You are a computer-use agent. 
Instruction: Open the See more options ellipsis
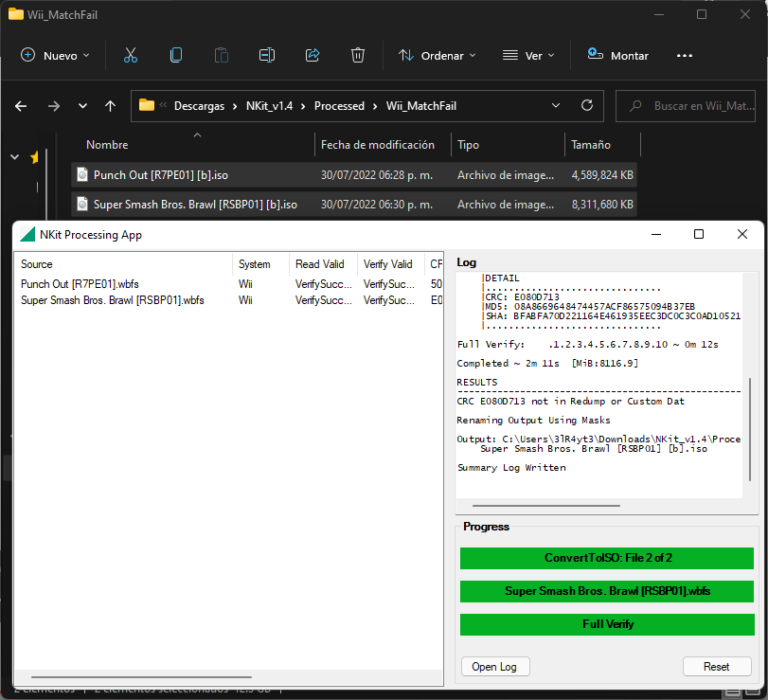pos(684,56)
